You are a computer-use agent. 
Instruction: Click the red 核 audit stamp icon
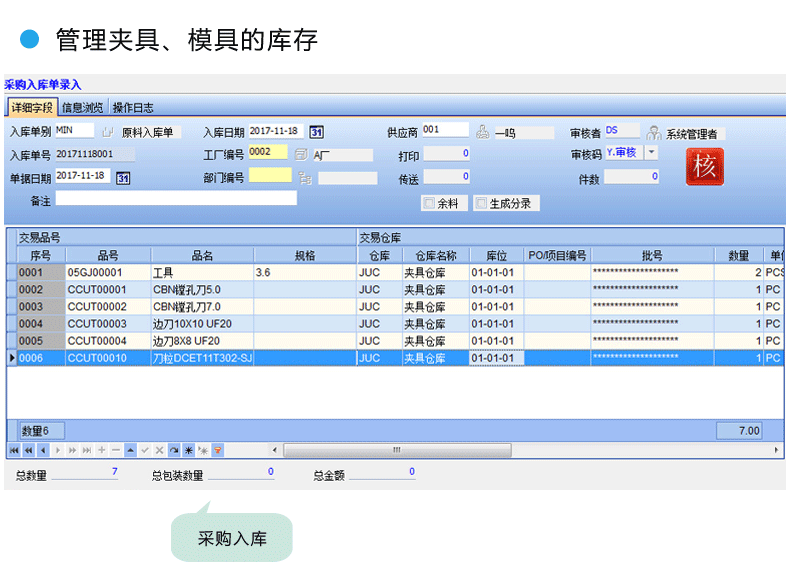tap(705, 166)
